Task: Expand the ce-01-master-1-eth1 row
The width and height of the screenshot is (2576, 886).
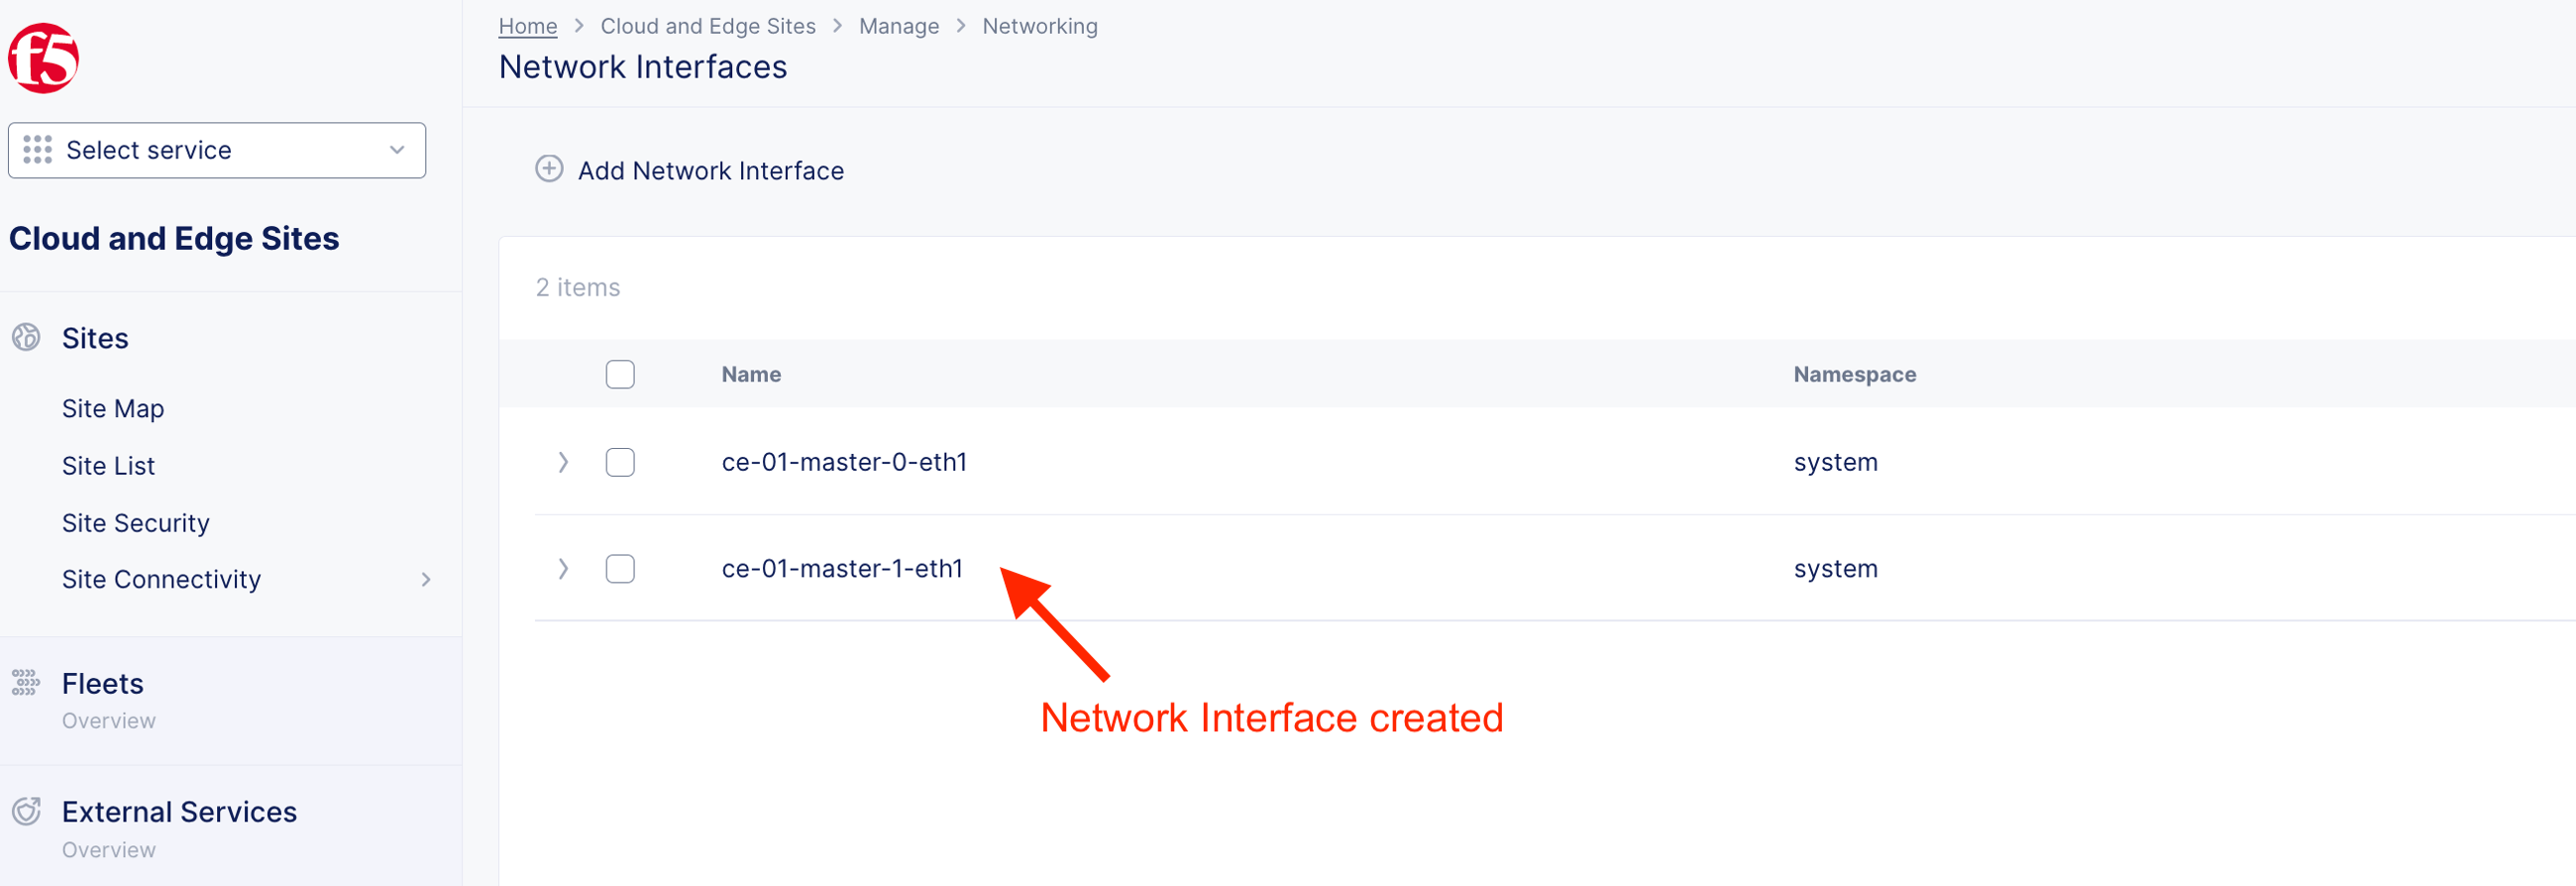Action: (563, 569)
